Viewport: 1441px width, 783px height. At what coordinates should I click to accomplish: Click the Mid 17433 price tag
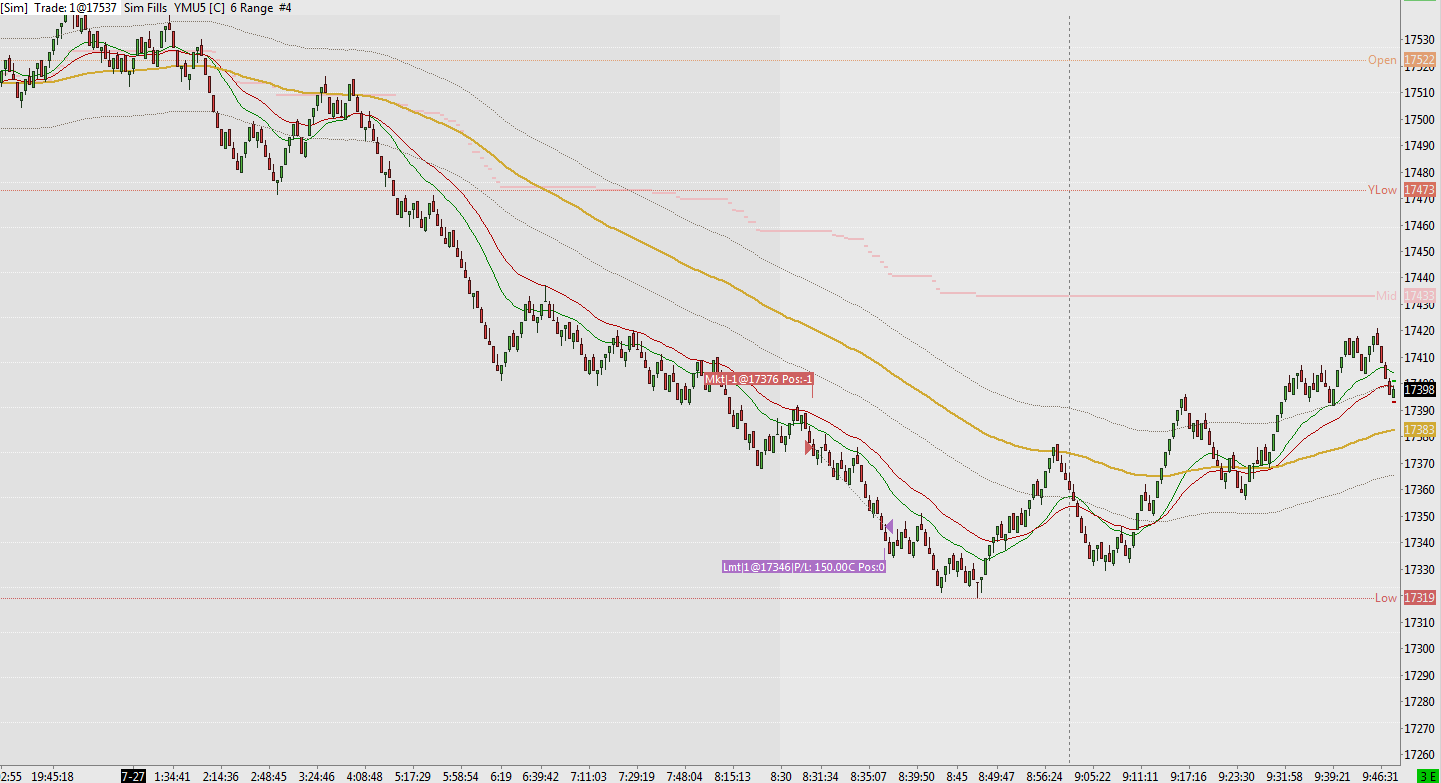point(1419,296)
